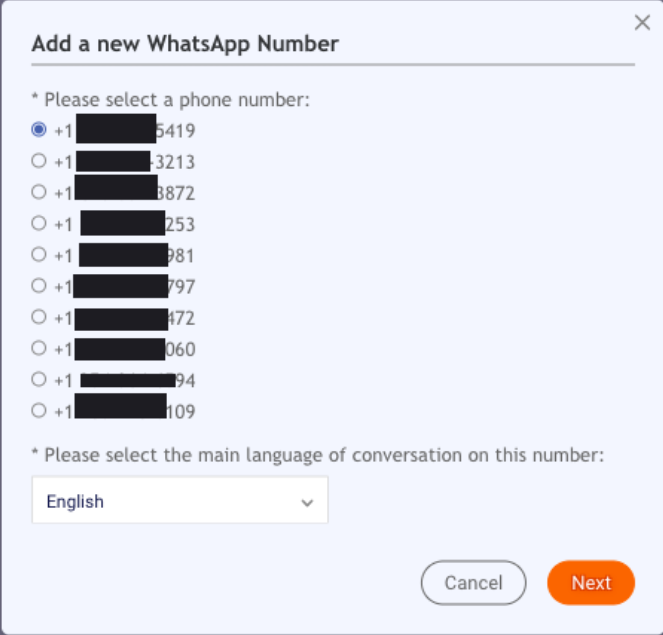The width and height of the screenshot is (663, 635).
Task: Click the orange Next button
Action: tap(591, 583)
